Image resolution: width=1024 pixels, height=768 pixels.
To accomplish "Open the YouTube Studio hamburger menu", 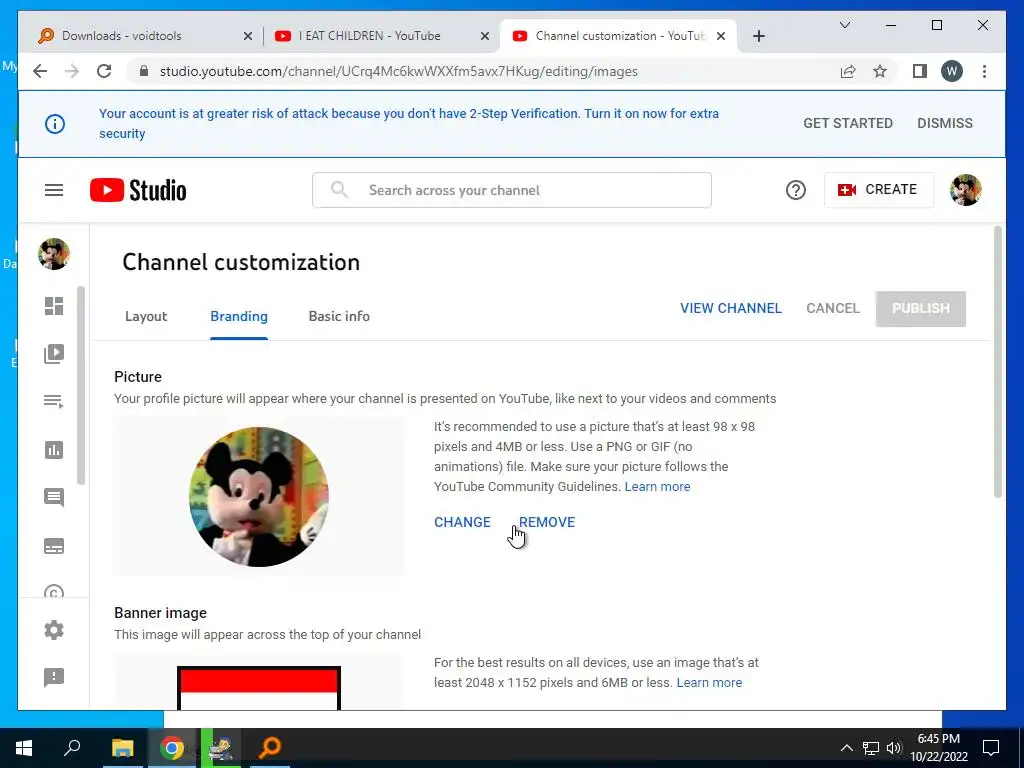I will [54, 190].
